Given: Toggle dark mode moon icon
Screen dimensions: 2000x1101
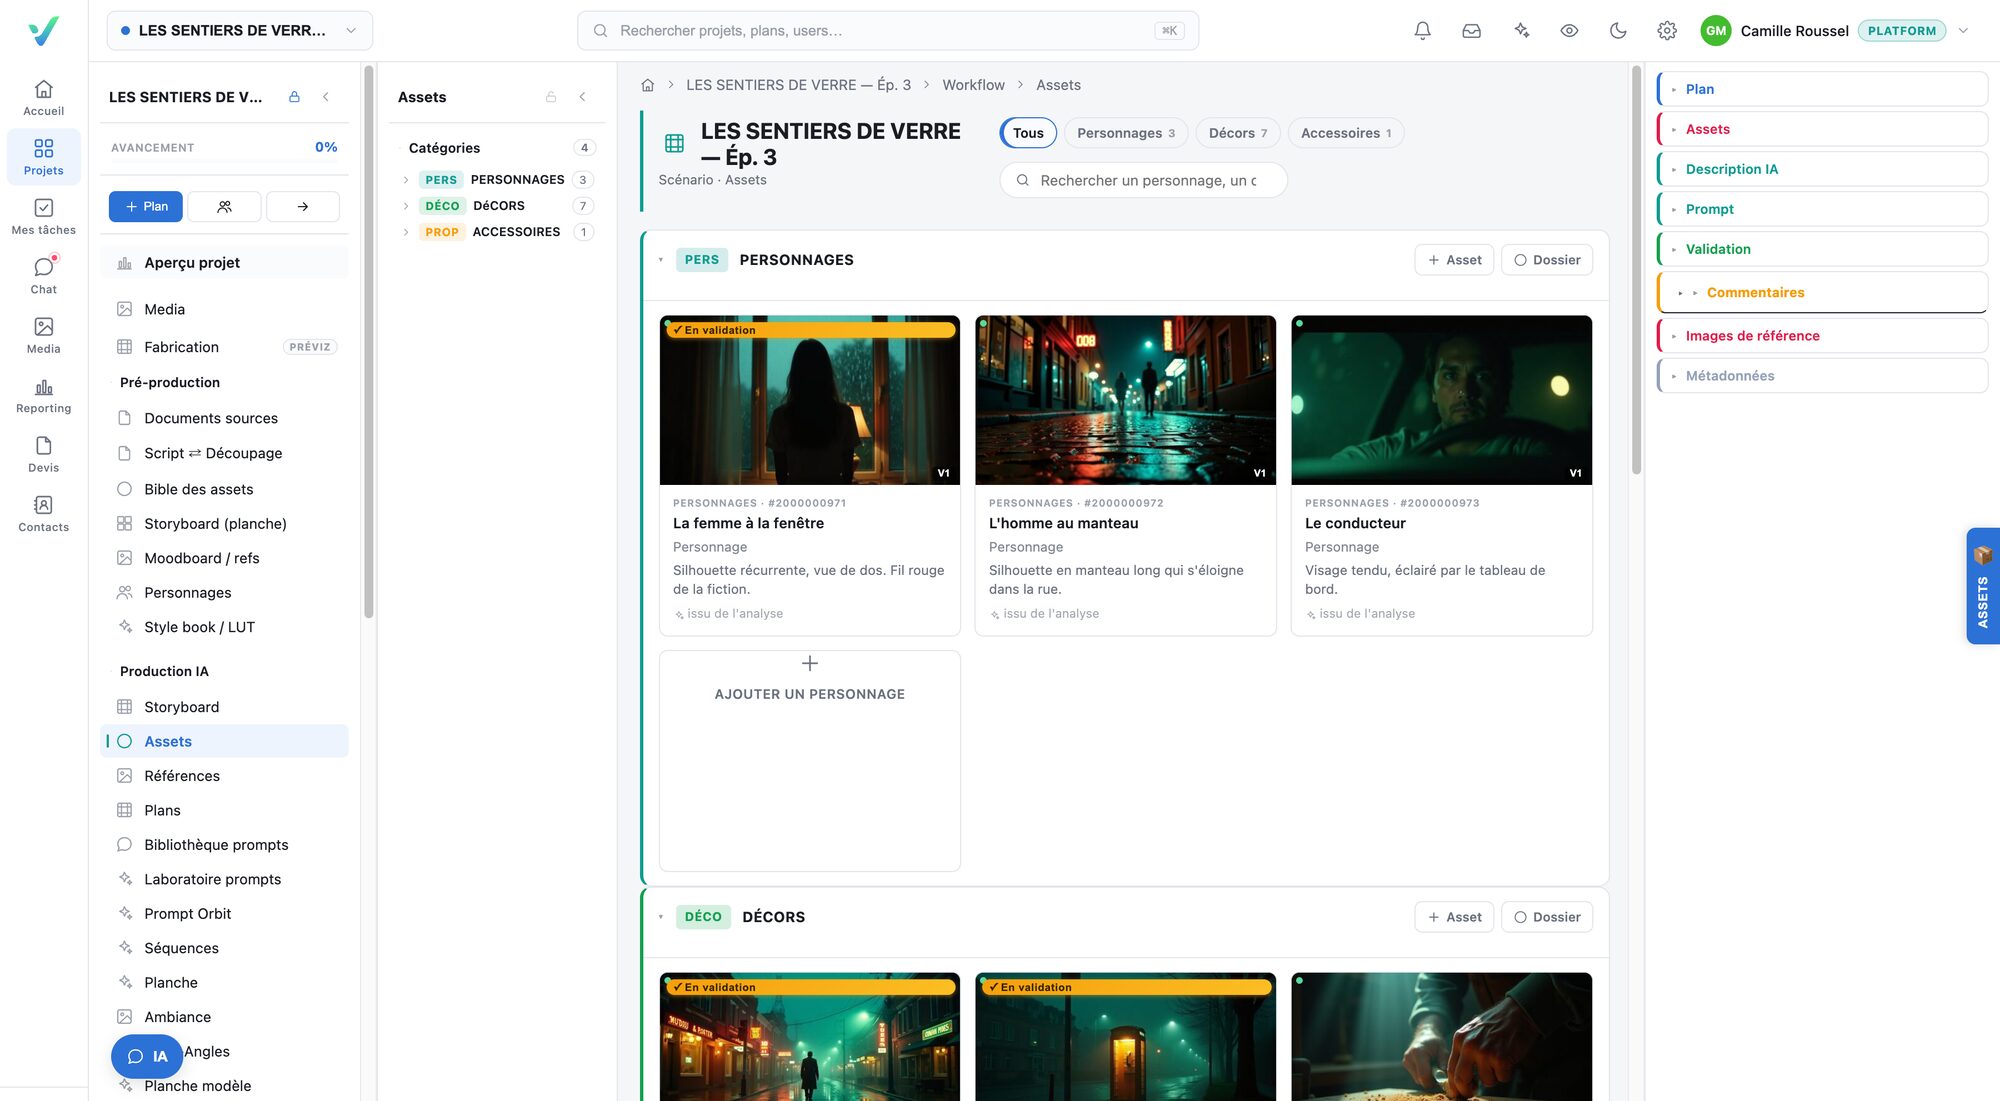Looking at the screenshot, I should click(1618, 31).
